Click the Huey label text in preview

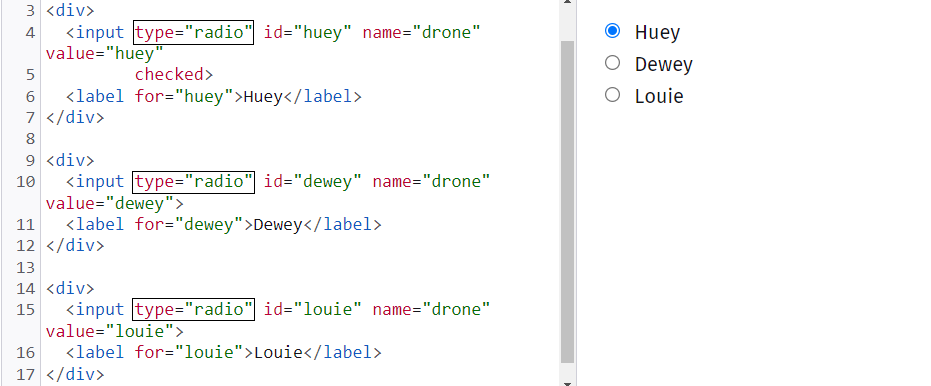(x=657, y=32)
